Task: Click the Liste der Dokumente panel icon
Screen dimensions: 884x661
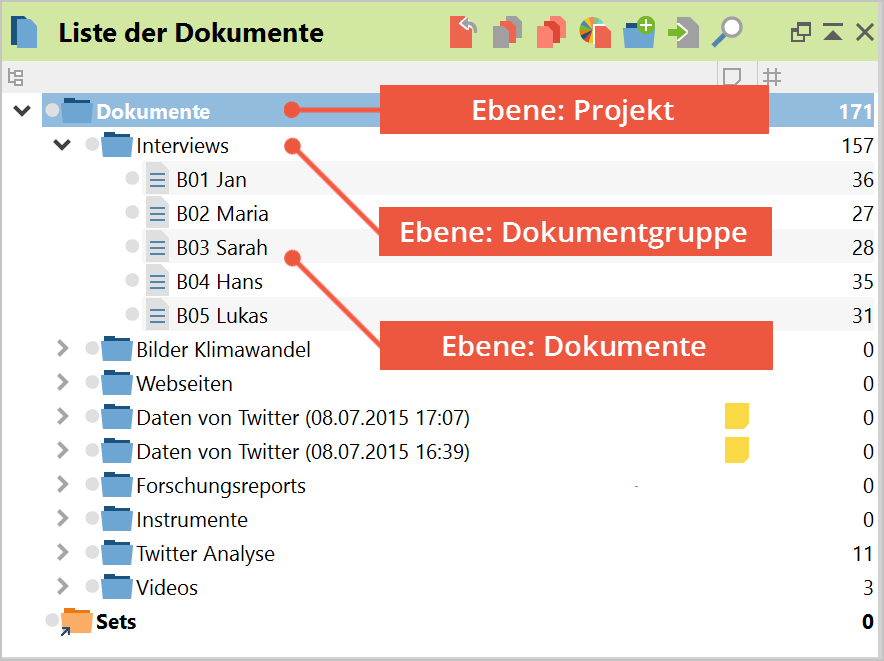Action: pos(24,32)
